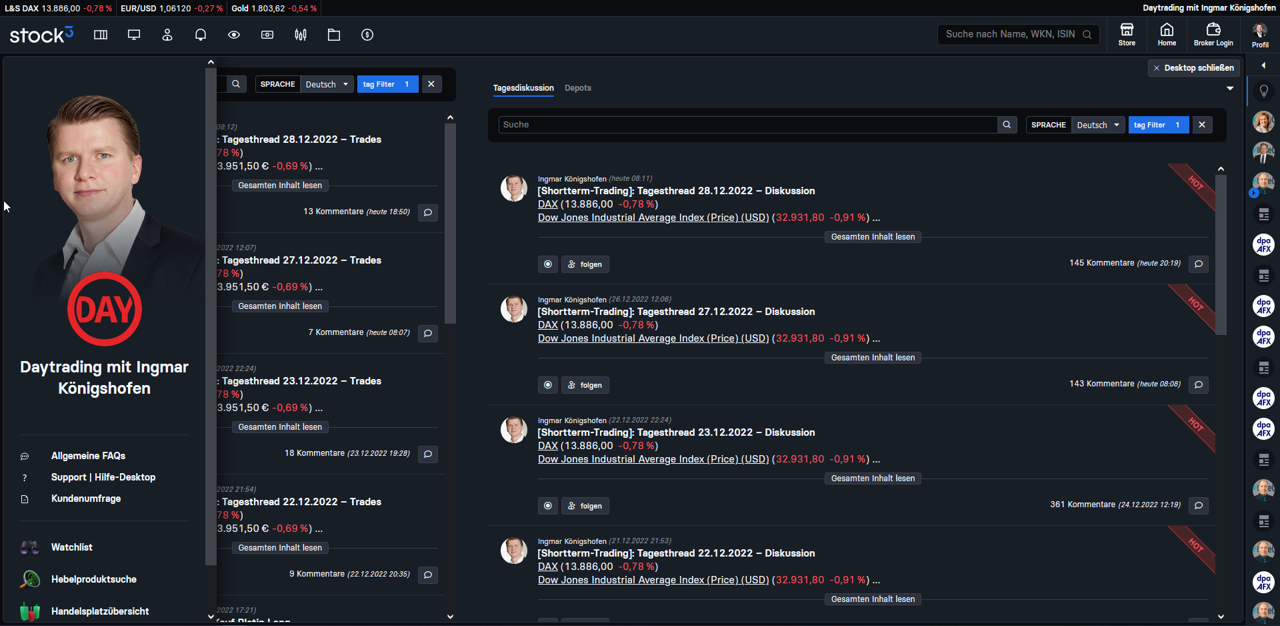The image size is (1280, 626).
Task: Open Allgemeine FAQs
Action: tap(88, 456)
